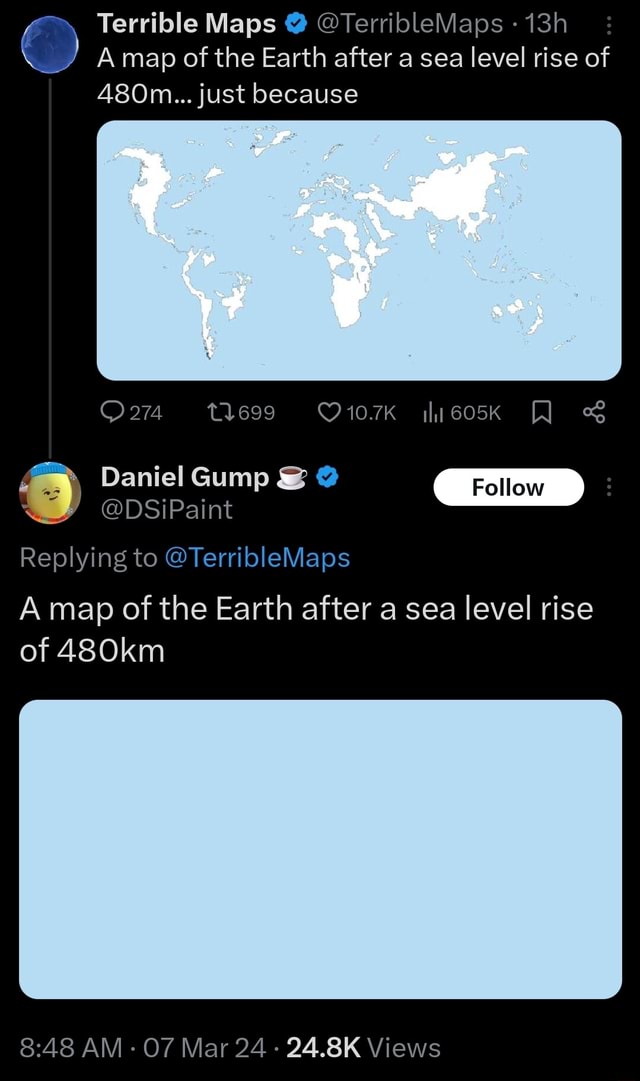Open the Terrible Maps profile avatar
The image size is (640, 1081).
[x=48, y=44]
